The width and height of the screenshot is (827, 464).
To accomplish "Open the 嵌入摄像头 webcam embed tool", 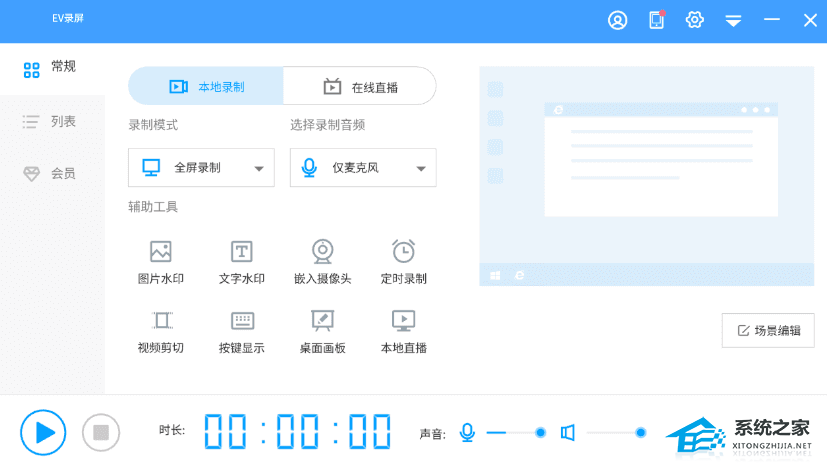I will click(x=323, y=262).
